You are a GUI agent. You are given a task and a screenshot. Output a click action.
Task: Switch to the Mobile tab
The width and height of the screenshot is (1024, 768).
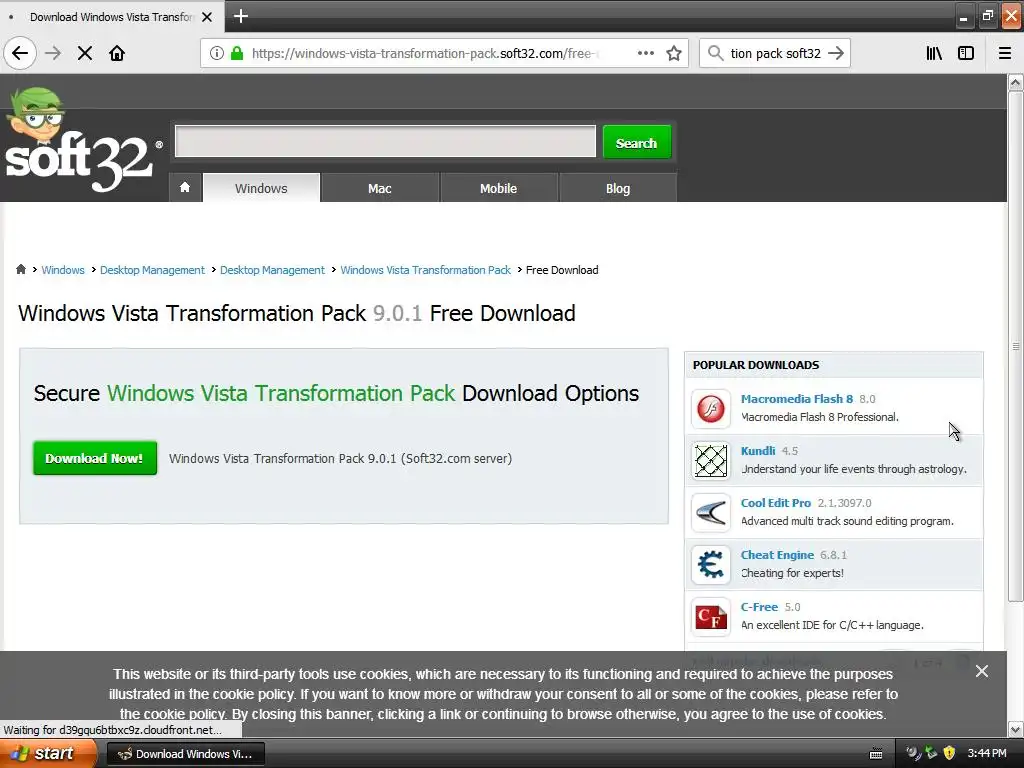point(498,188)
